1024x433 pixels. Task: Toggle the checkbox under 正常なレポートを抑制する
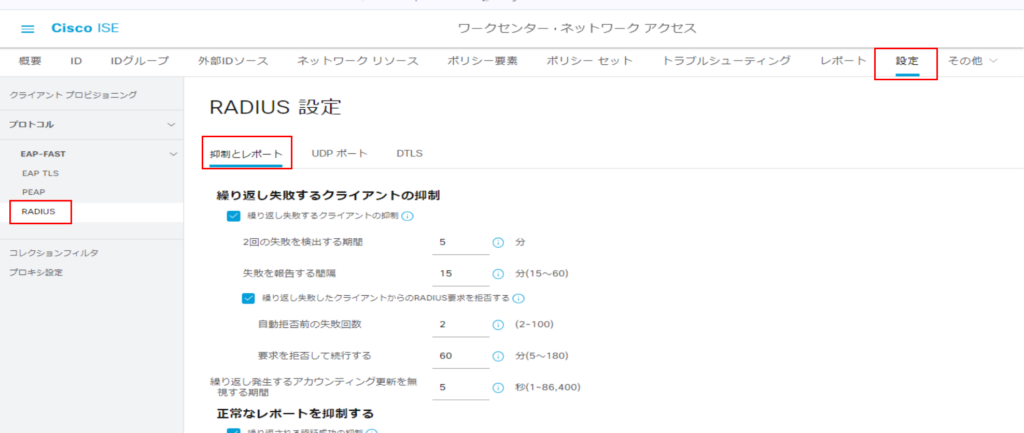point(233,431)
